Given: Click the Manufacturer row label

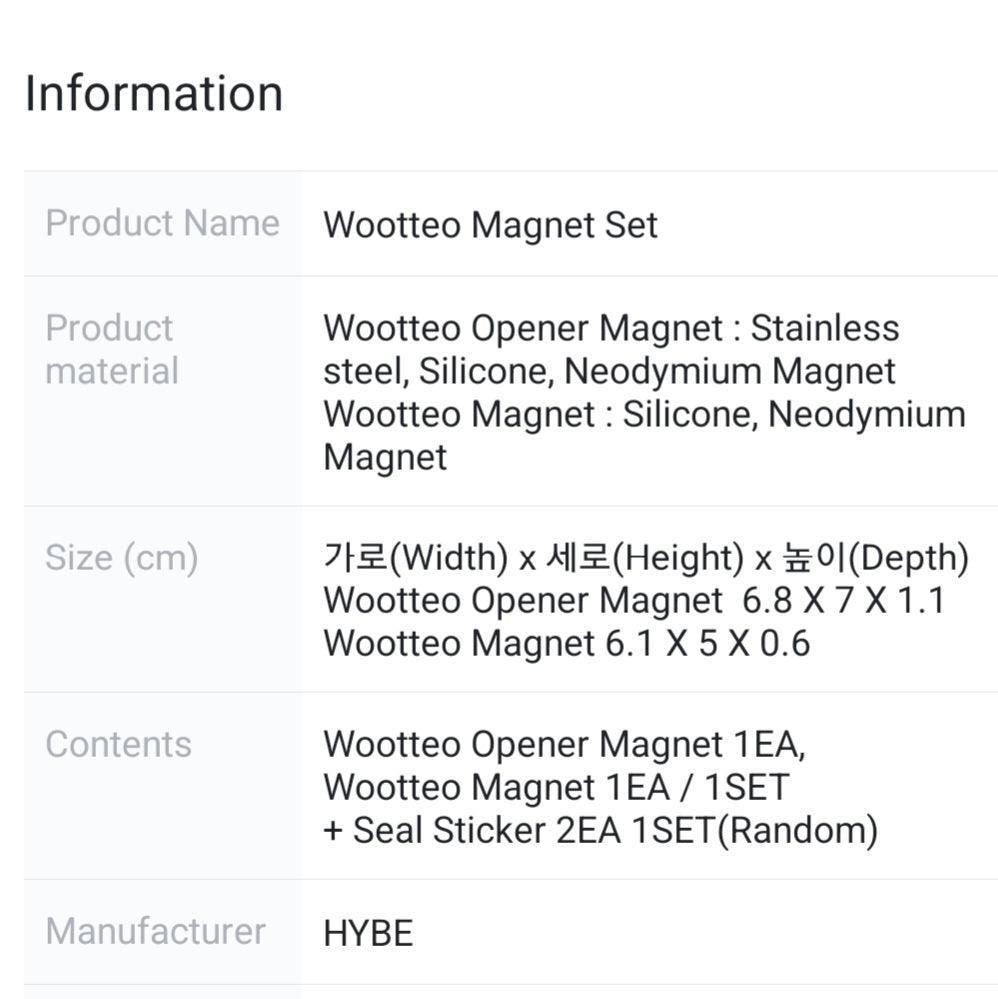Looking at the screenshot, I should [155, 931].
